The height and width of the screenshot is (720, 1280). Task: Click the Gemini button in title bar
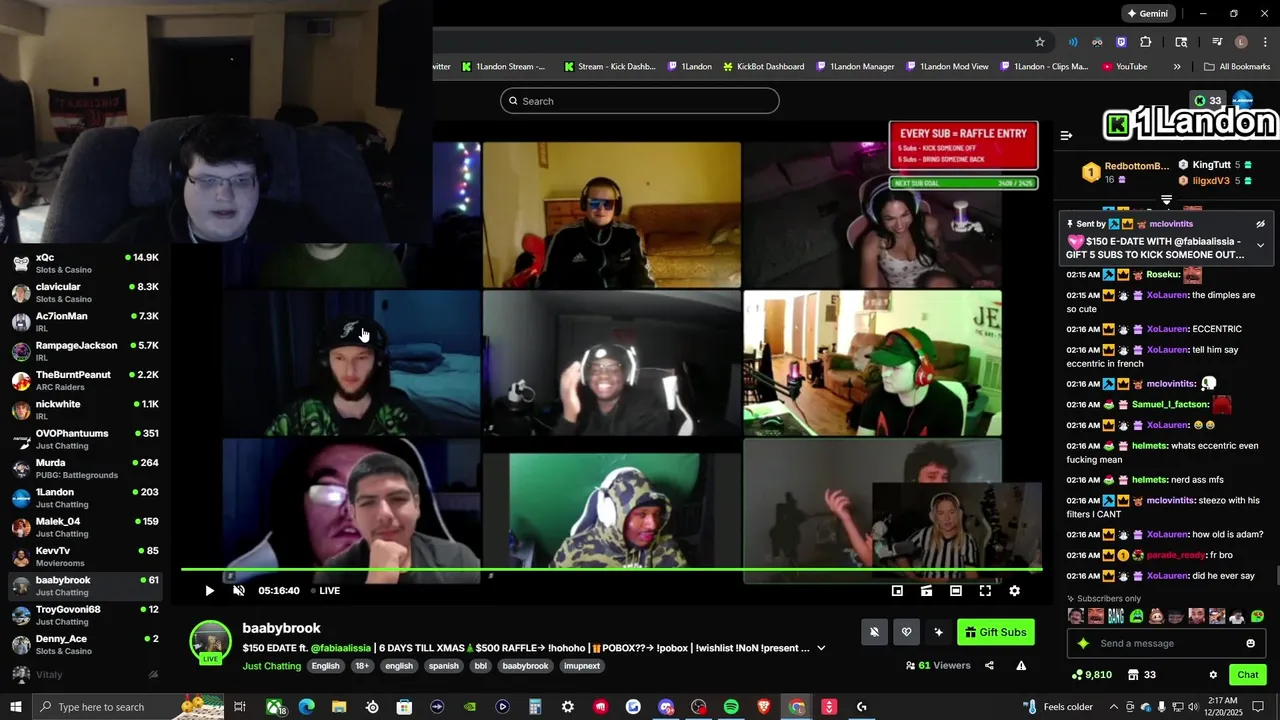(x=1148, y=14)
